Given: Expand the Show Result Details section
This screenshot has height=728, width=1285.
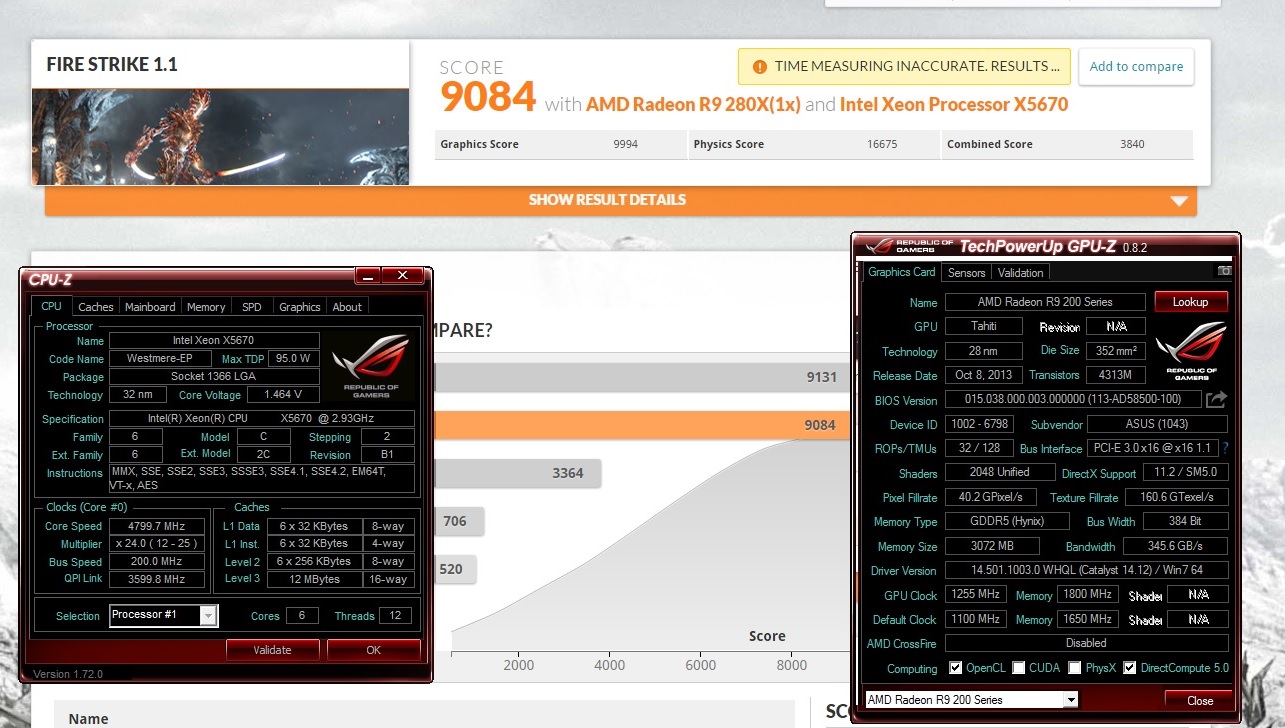Looking at the screenshot, I should click(620, 200).
